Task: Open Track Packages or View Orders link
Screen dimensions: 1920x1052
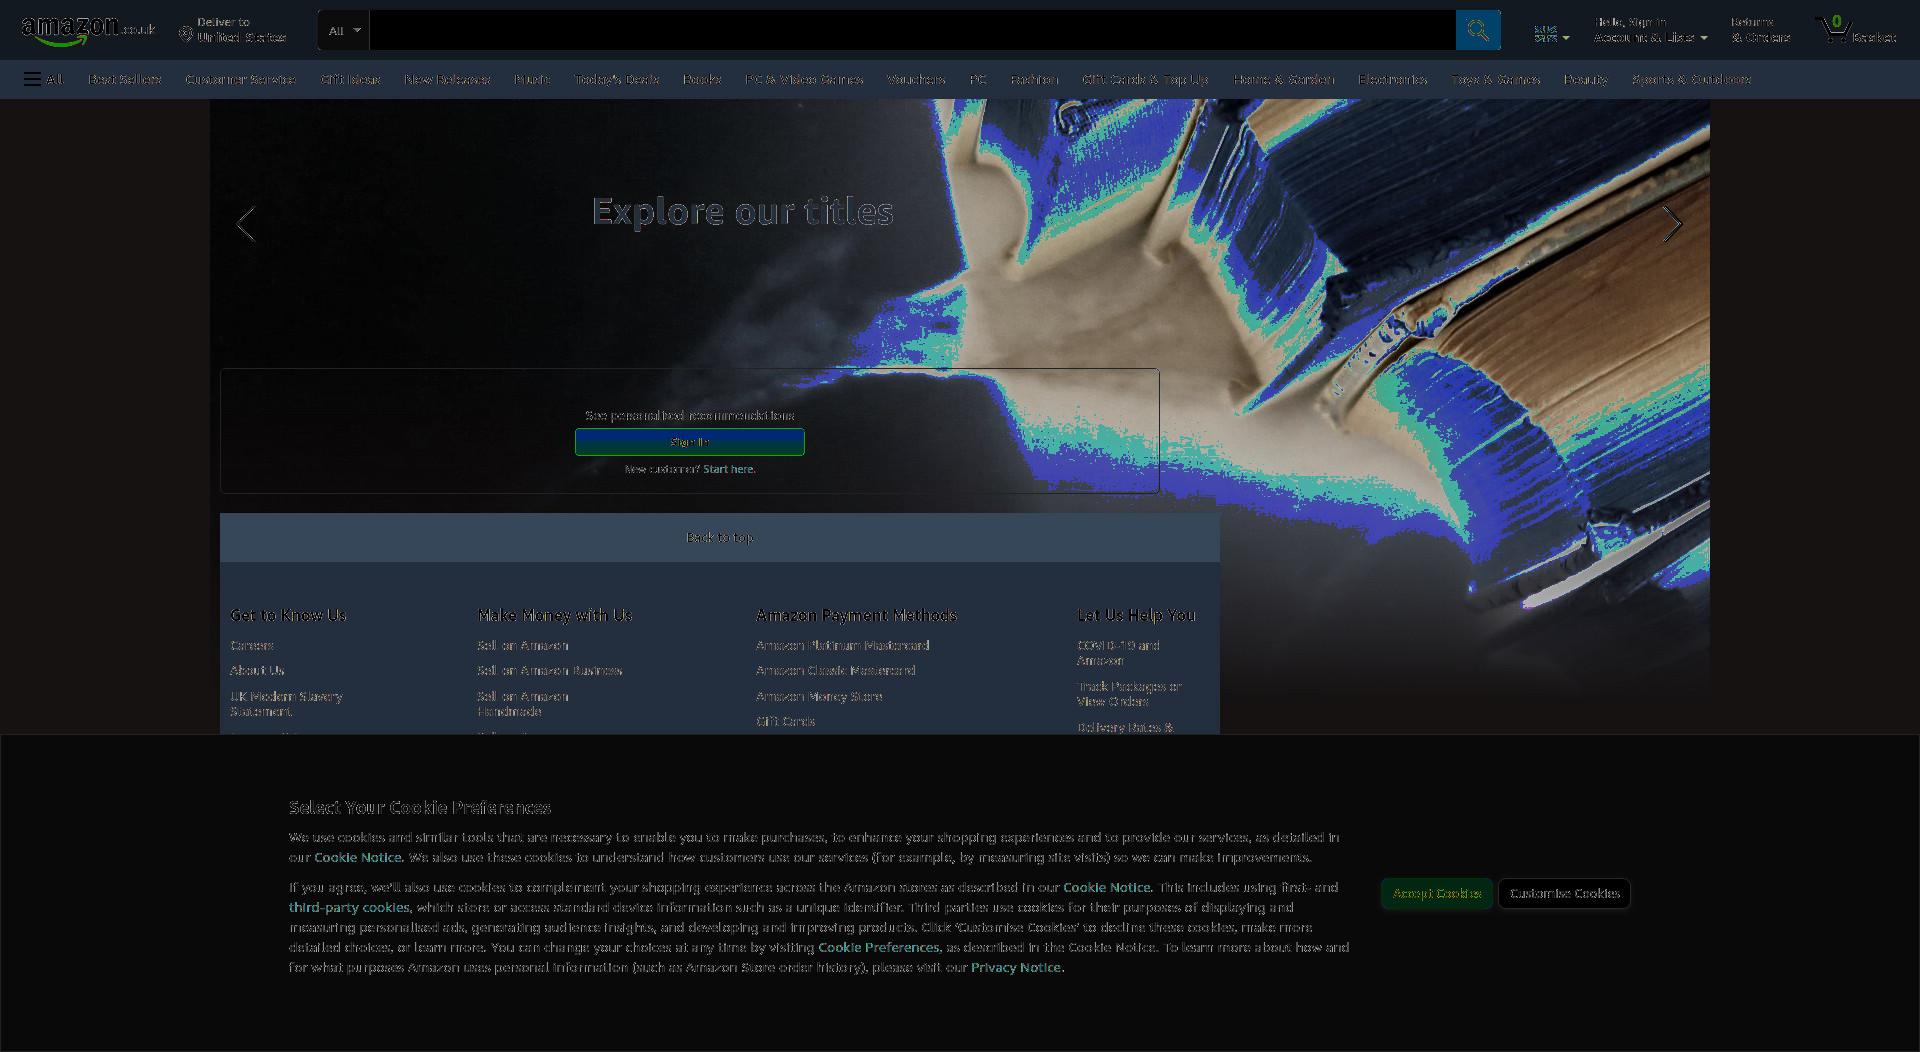Action: pos(1129,694)
